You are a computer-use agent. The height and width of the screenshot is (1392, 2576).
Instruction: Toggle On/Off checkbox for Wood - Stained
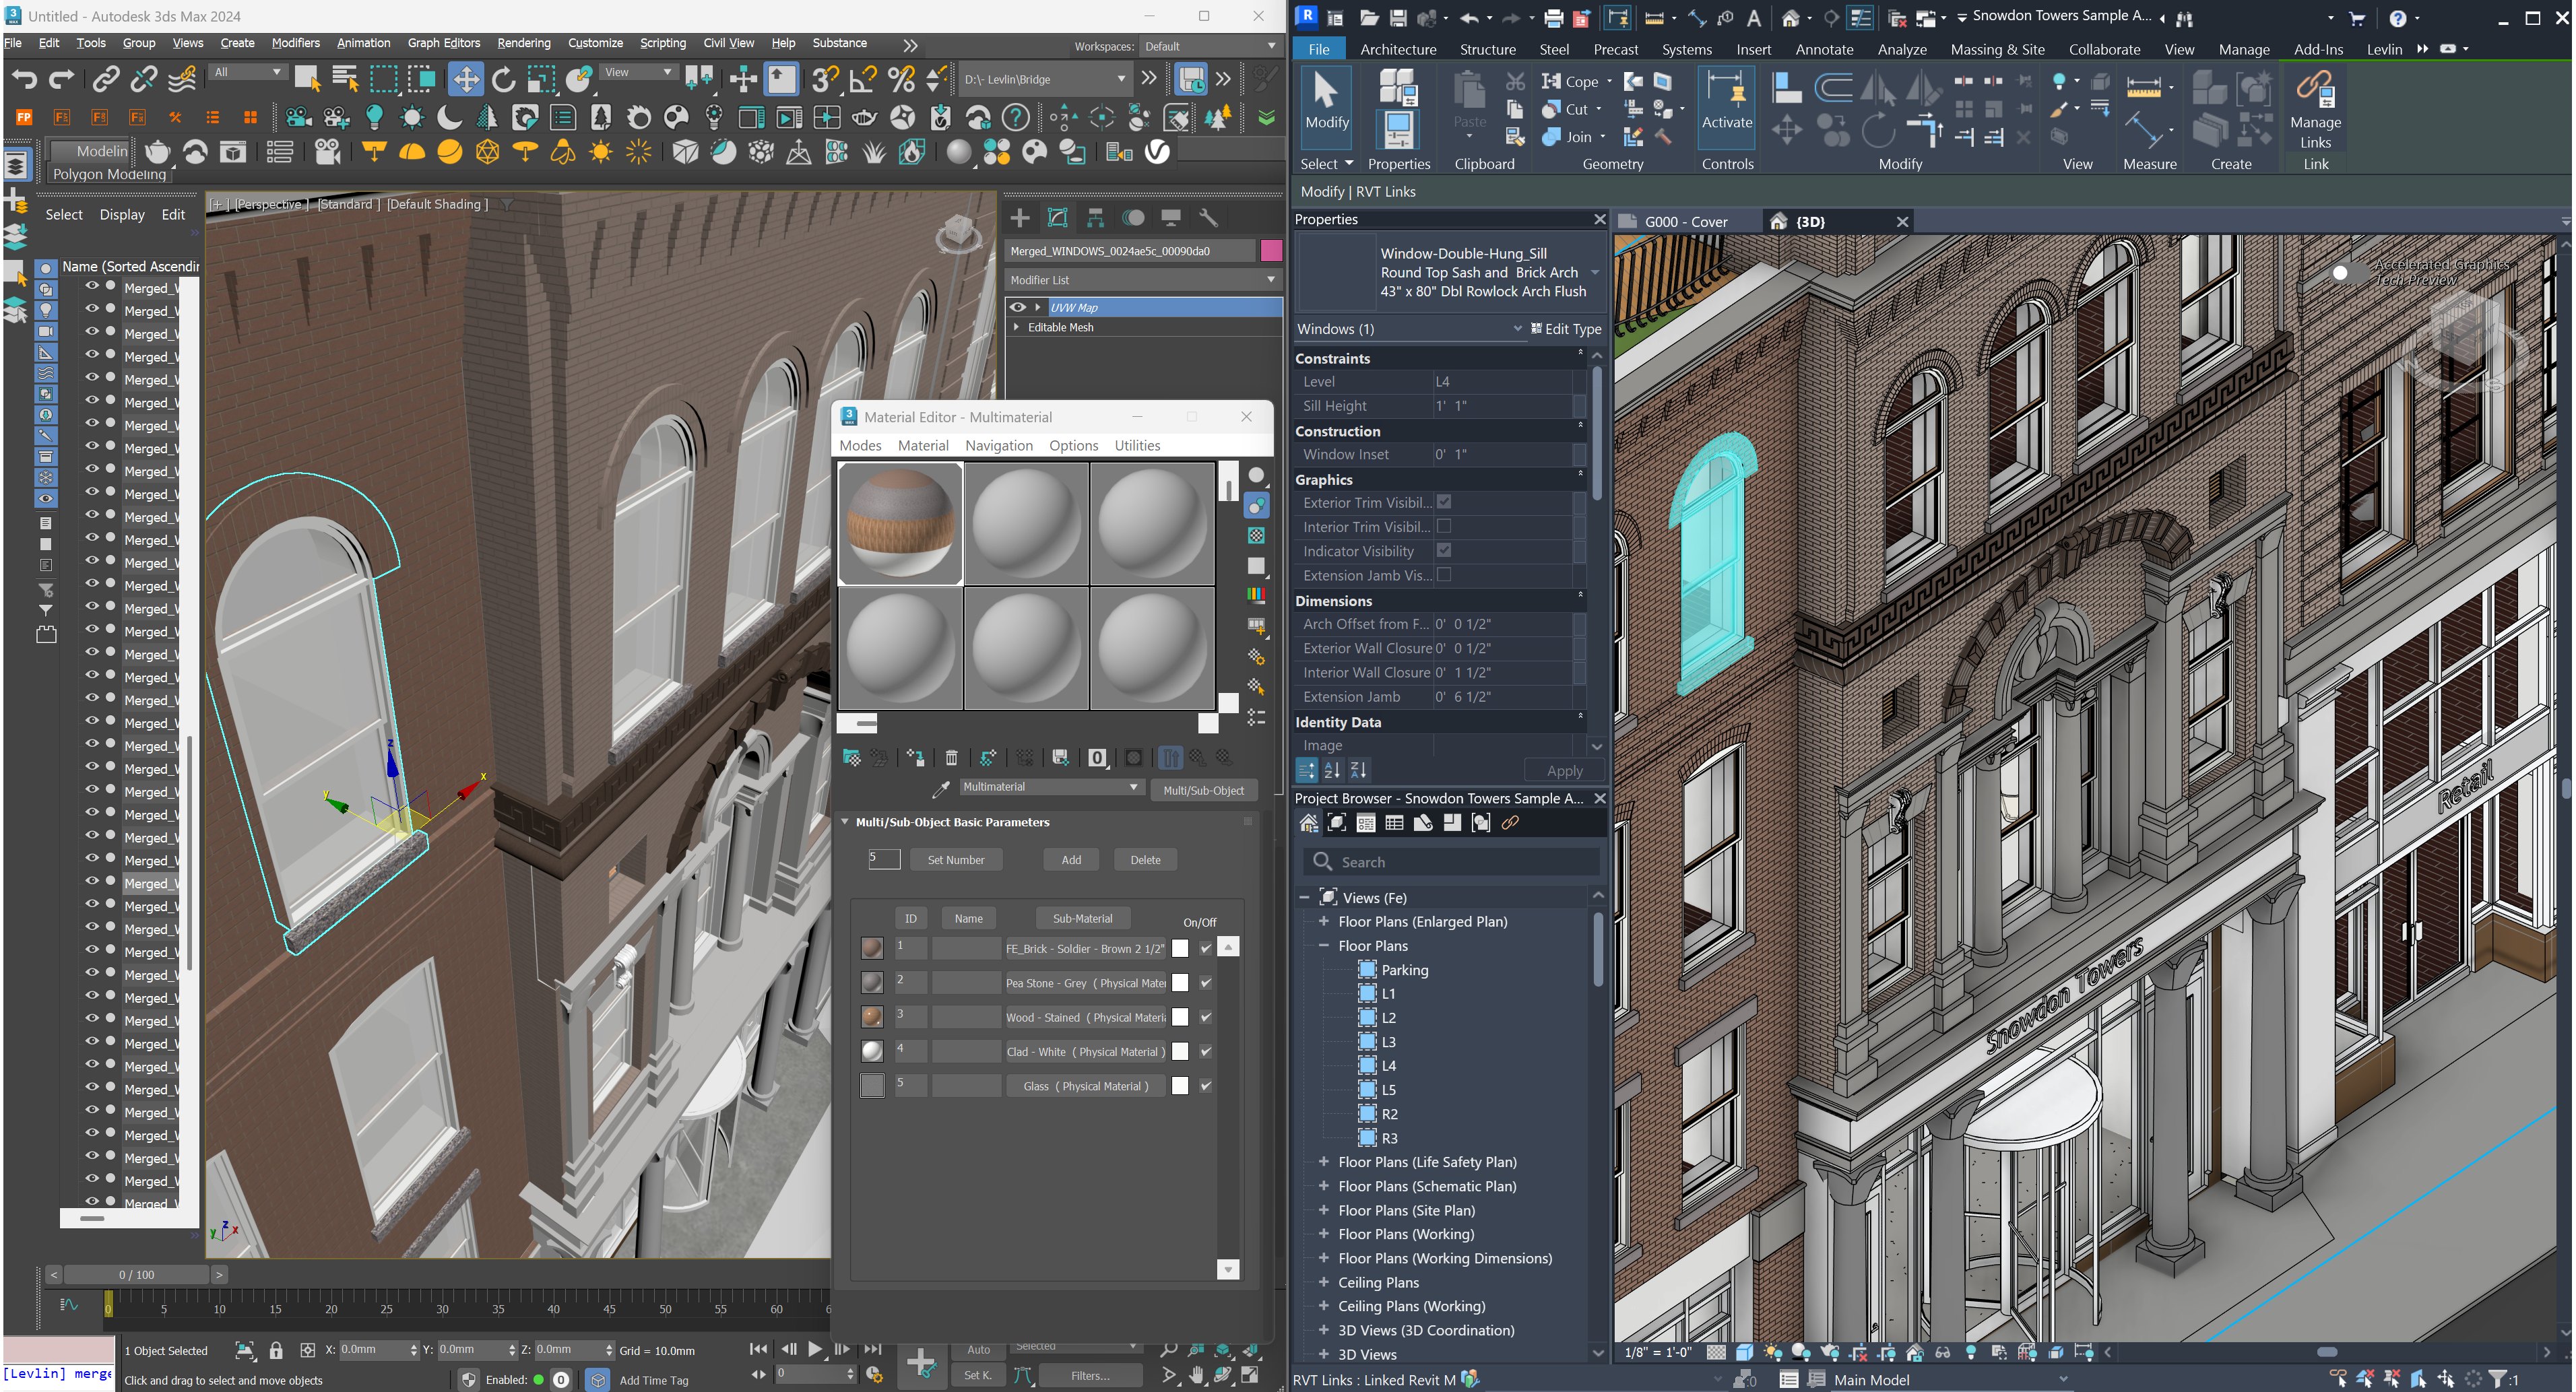tap(1206, 1017)
